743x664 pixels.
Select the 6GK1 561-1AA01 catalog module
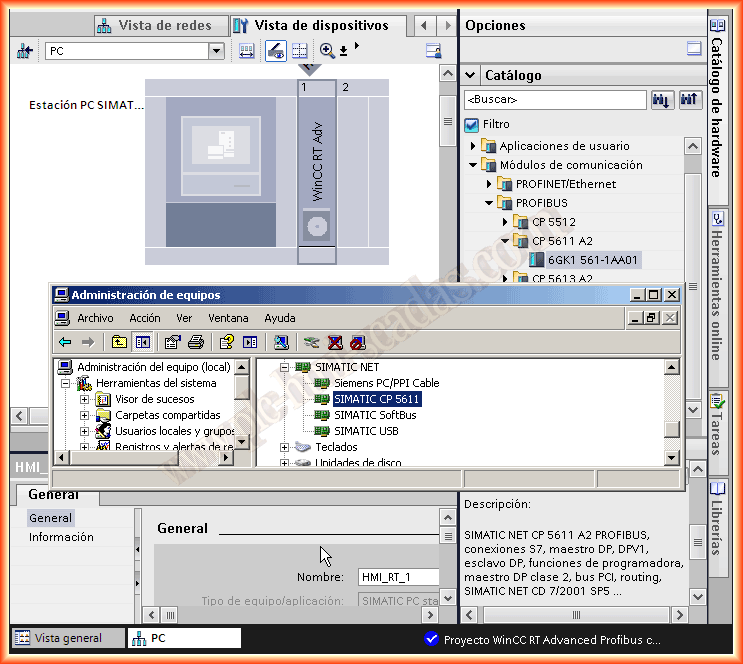pyautogui.click(x=592, y=260)
